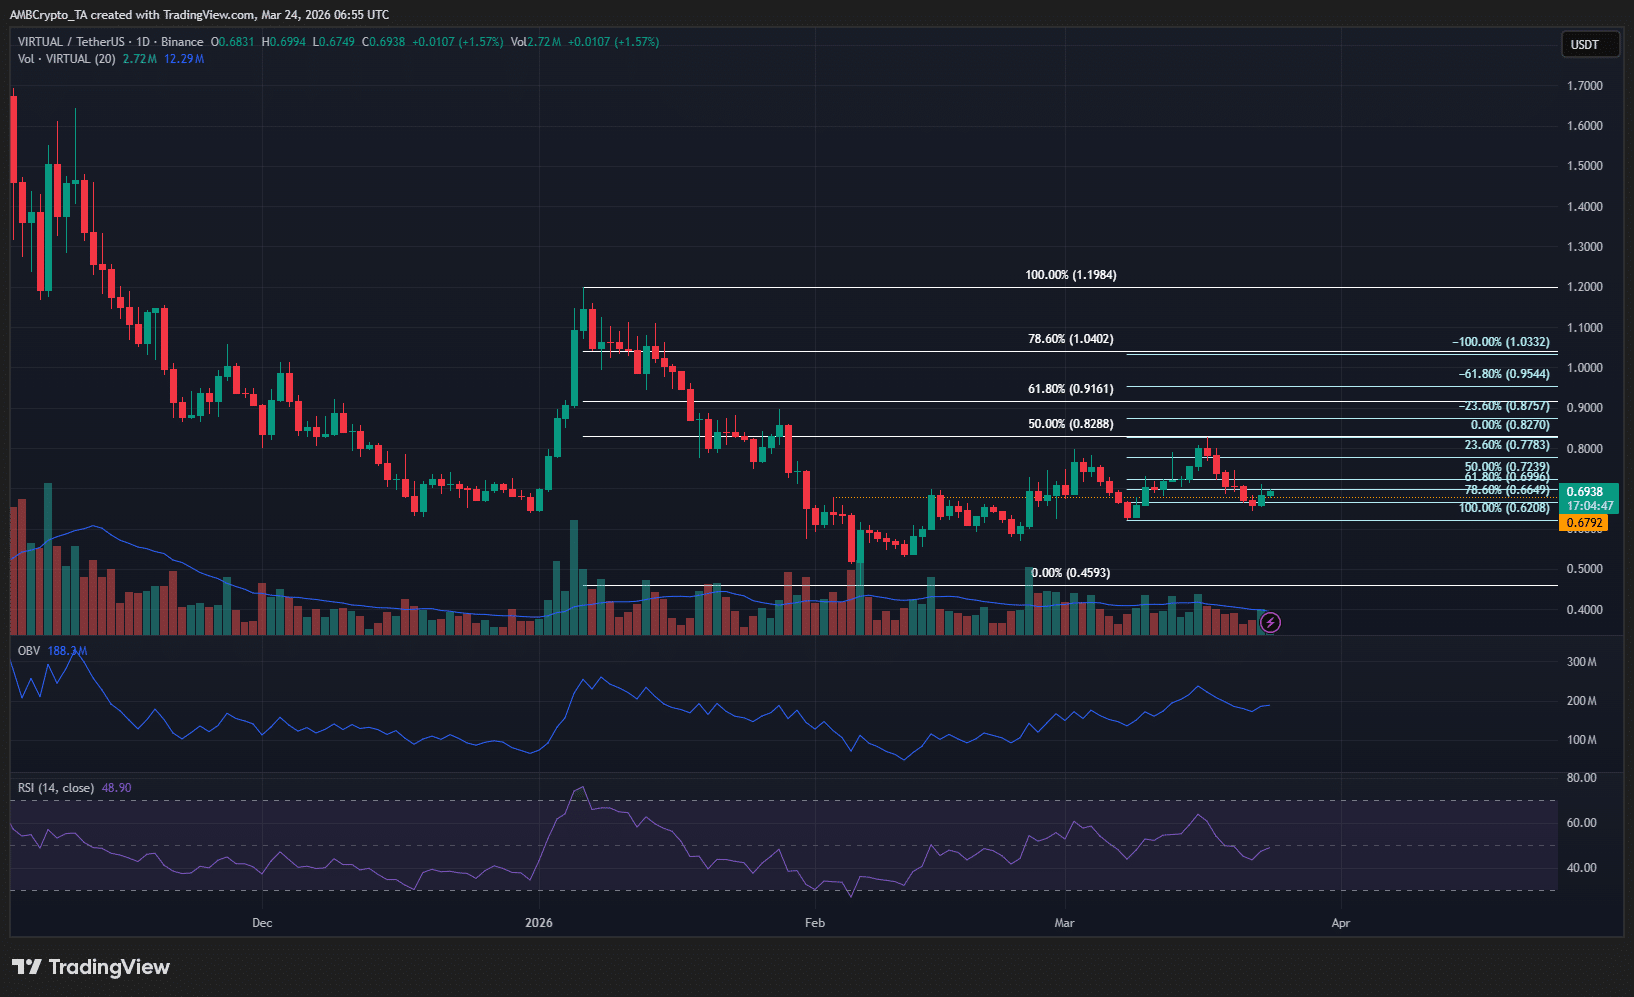Click the Feb marker on the time axis
The image size is (1634, 997).
point(815,923)
